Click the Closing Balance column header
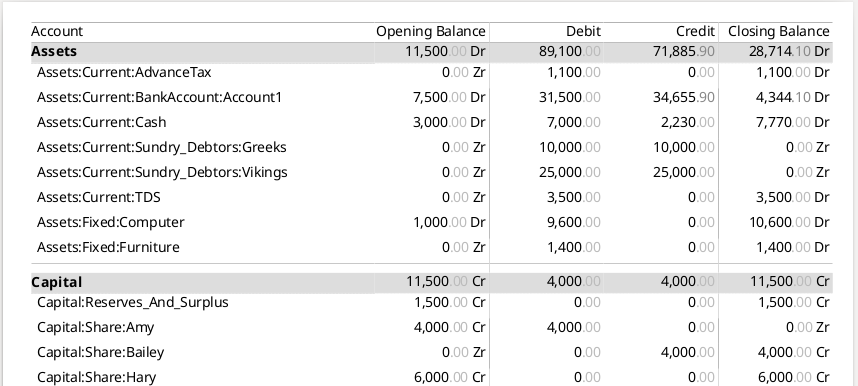The image size is (858, 386). [779, 32]
